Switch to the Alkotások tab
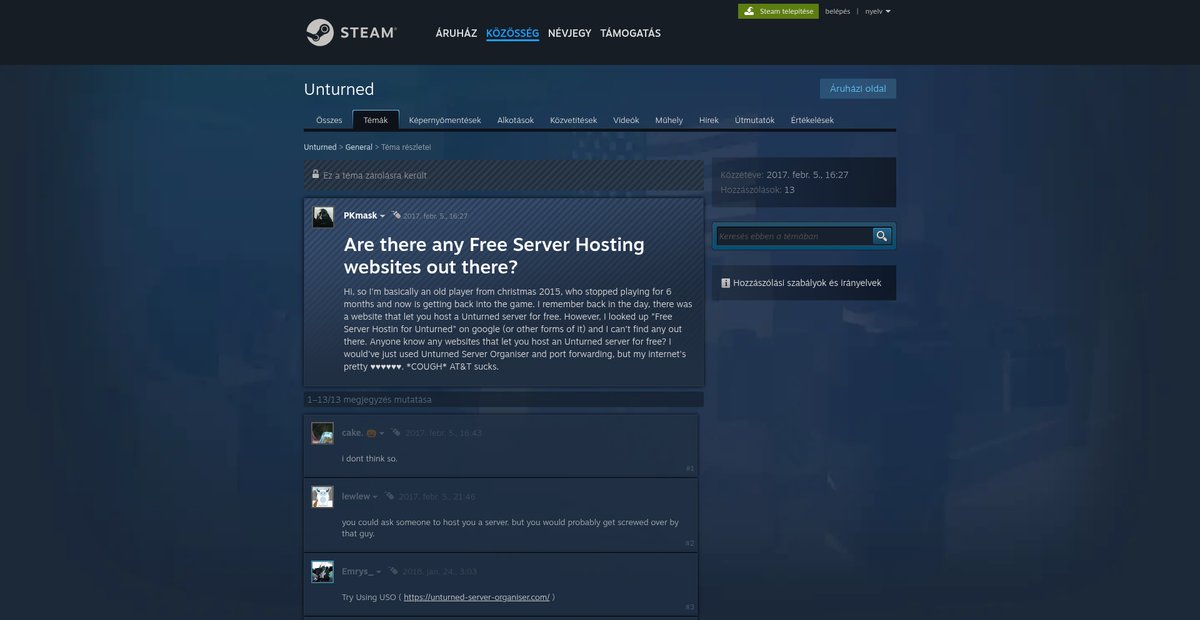 515,120
